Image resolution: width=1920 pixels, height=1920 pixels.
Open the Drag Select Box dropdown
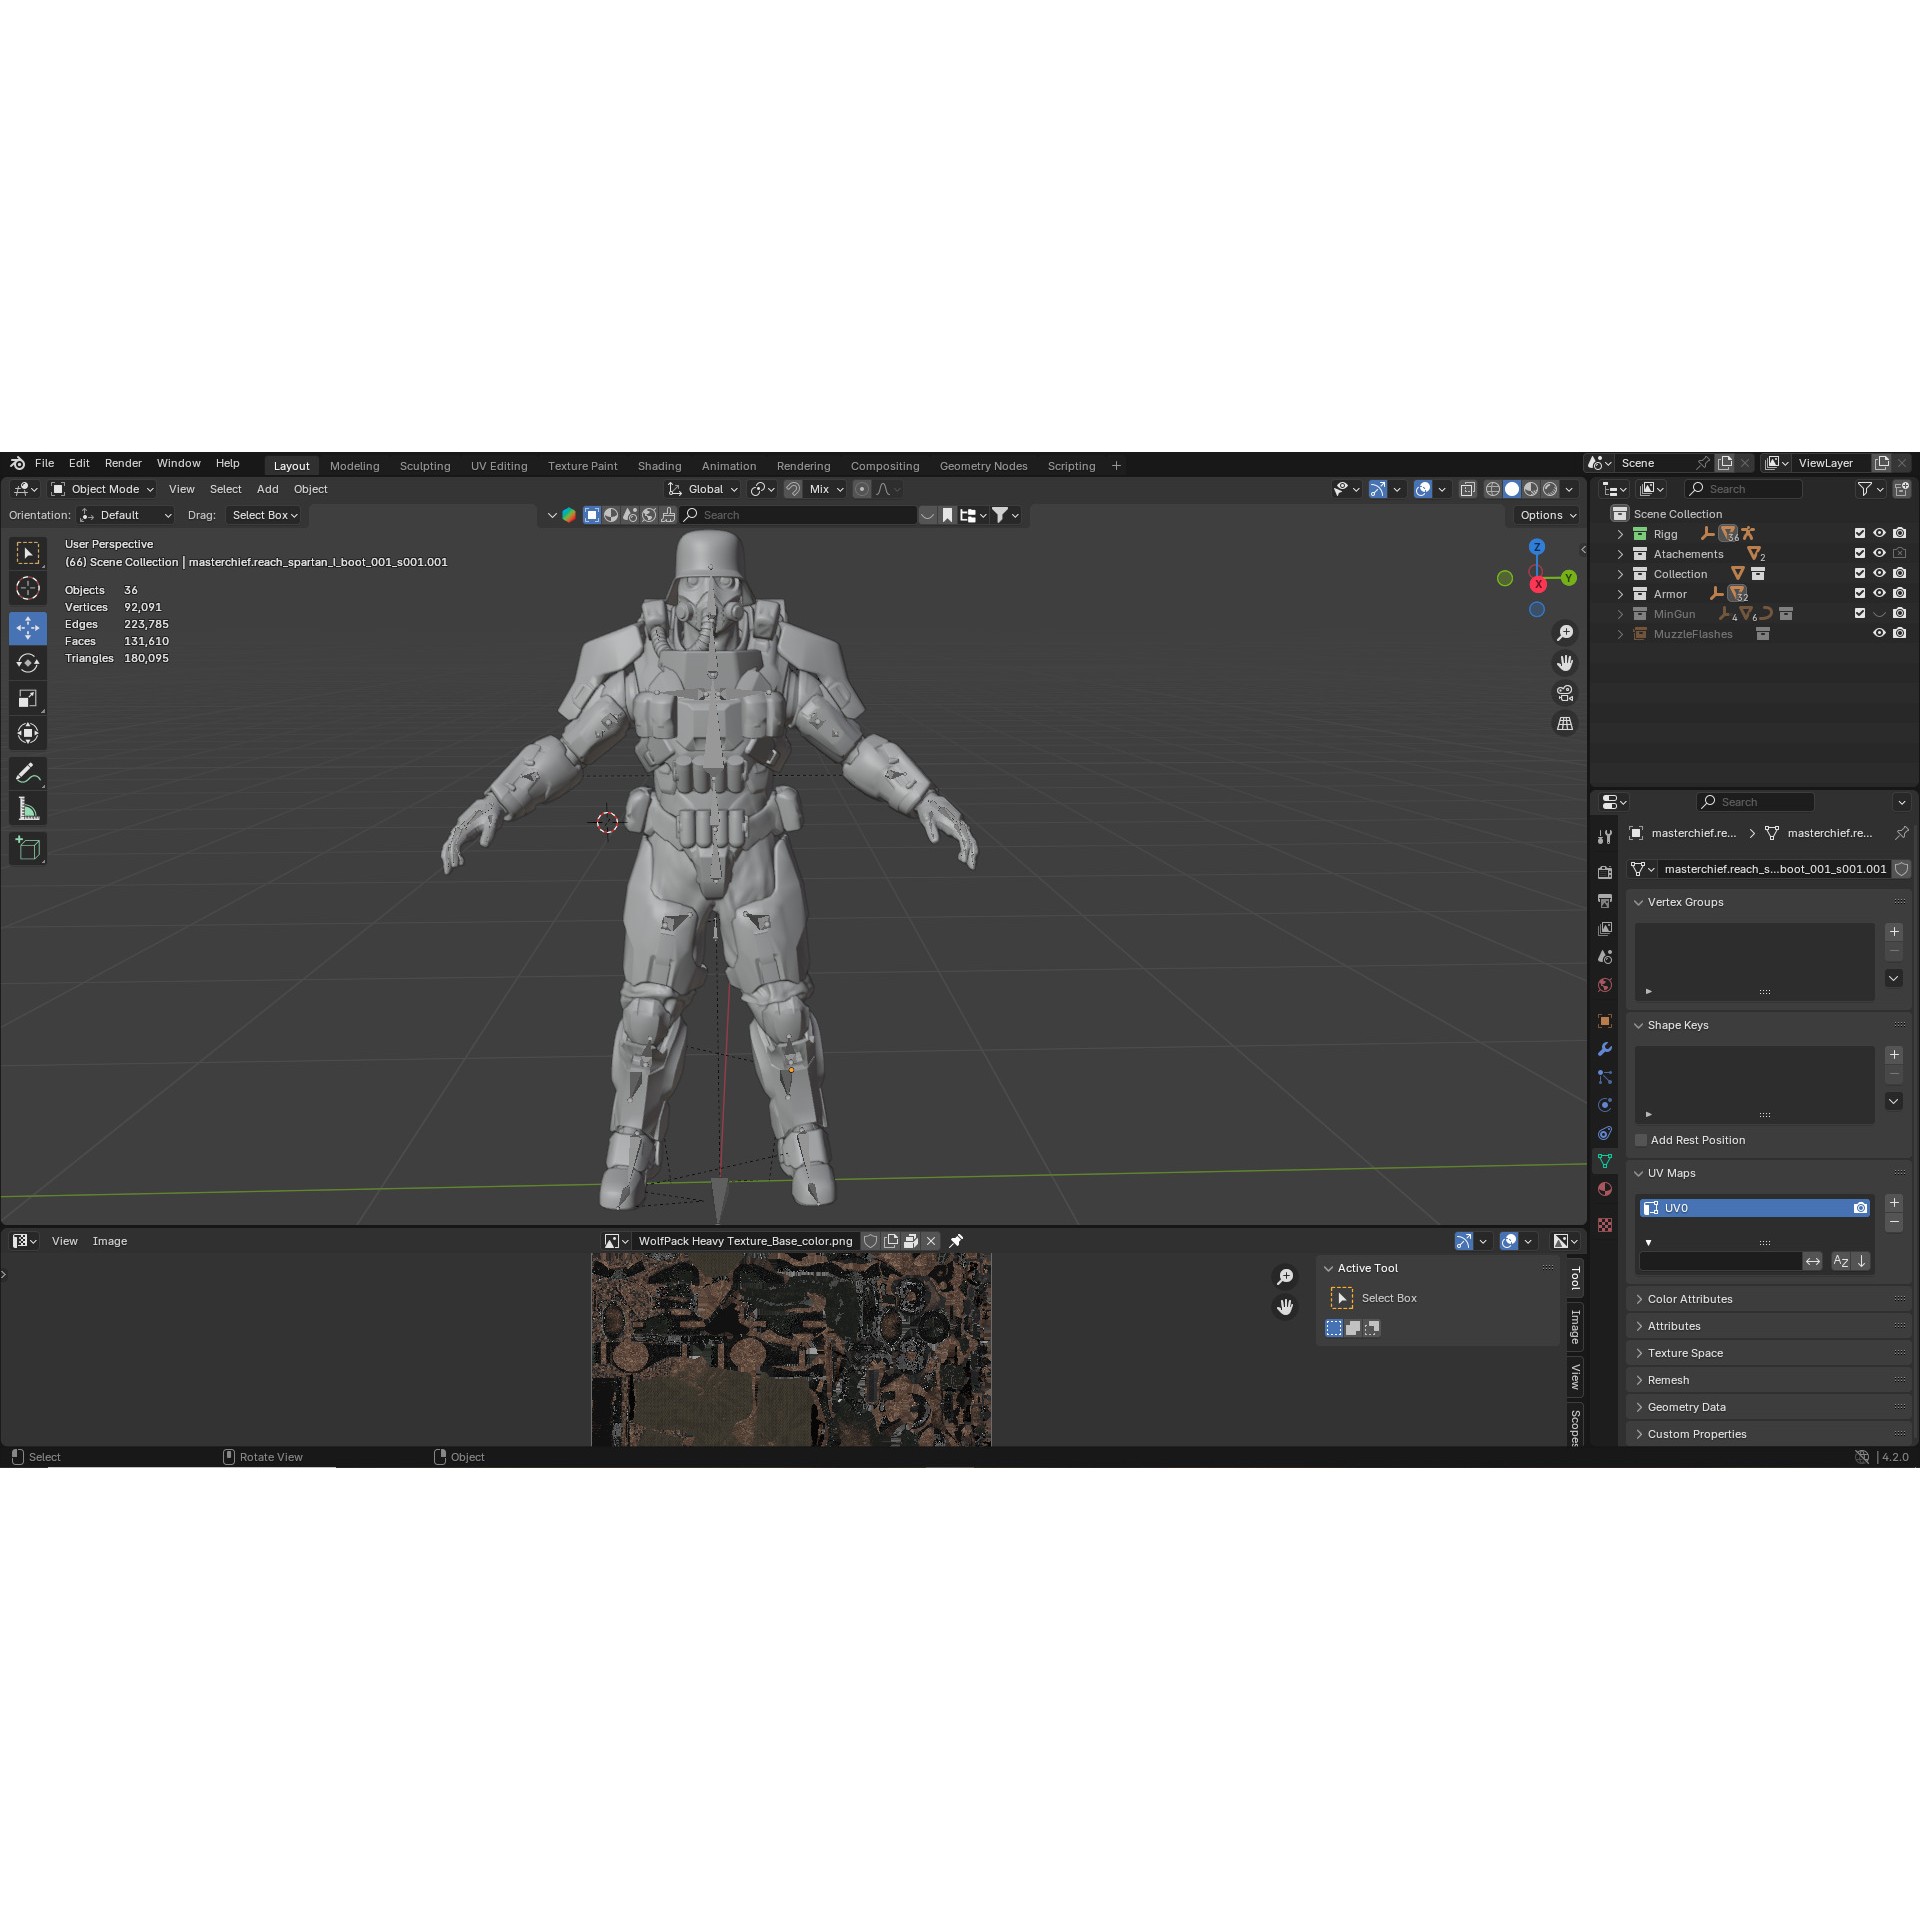(264, 515)
